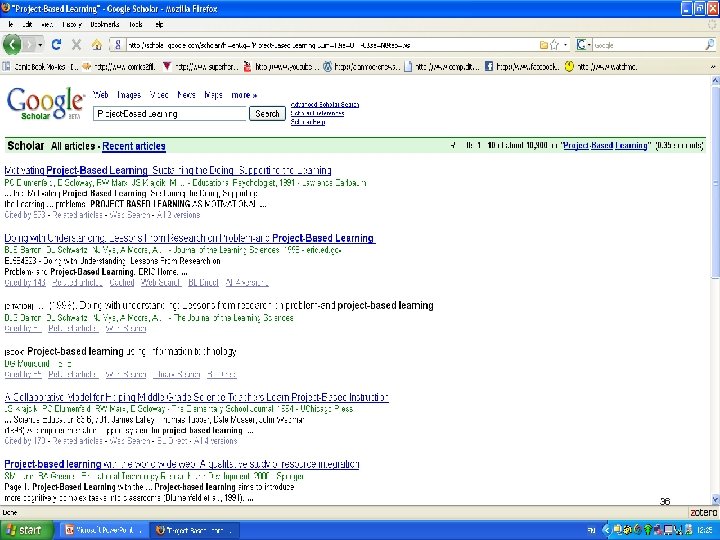Viewport: 720px width, 540px height.
Task: Open the Windows Start menu
Action: (x=26, y=530)
